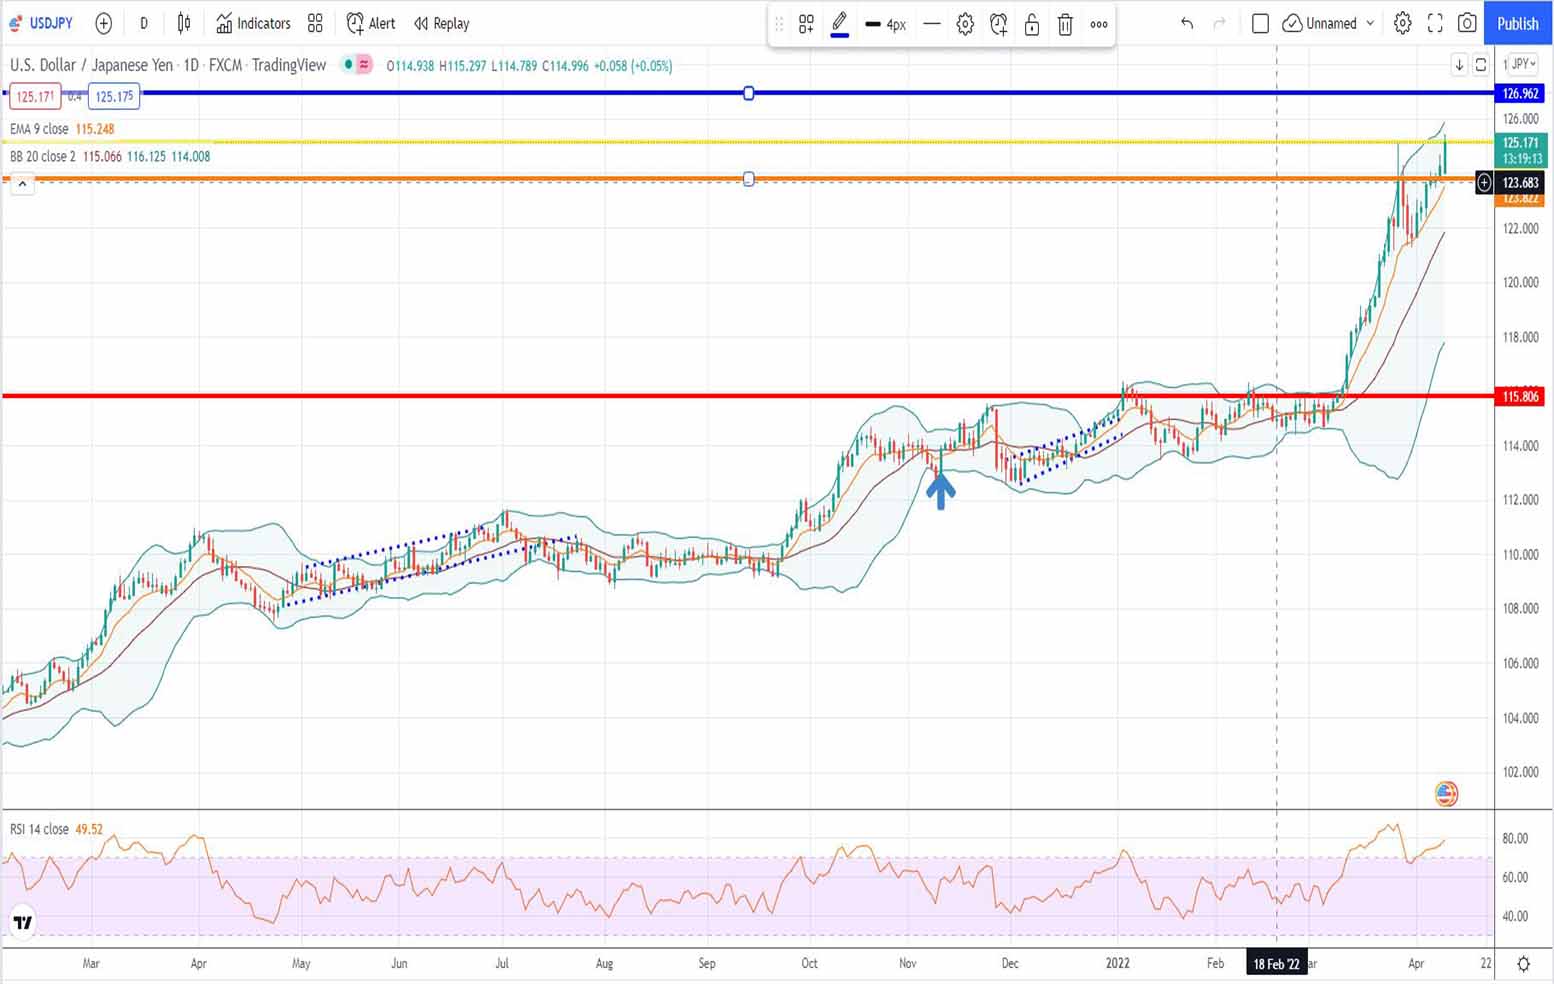Add symbol with the plus compare button
The width and height of the screenshot is (1554, 984).
pyautogui.click(x=103, y=23)
